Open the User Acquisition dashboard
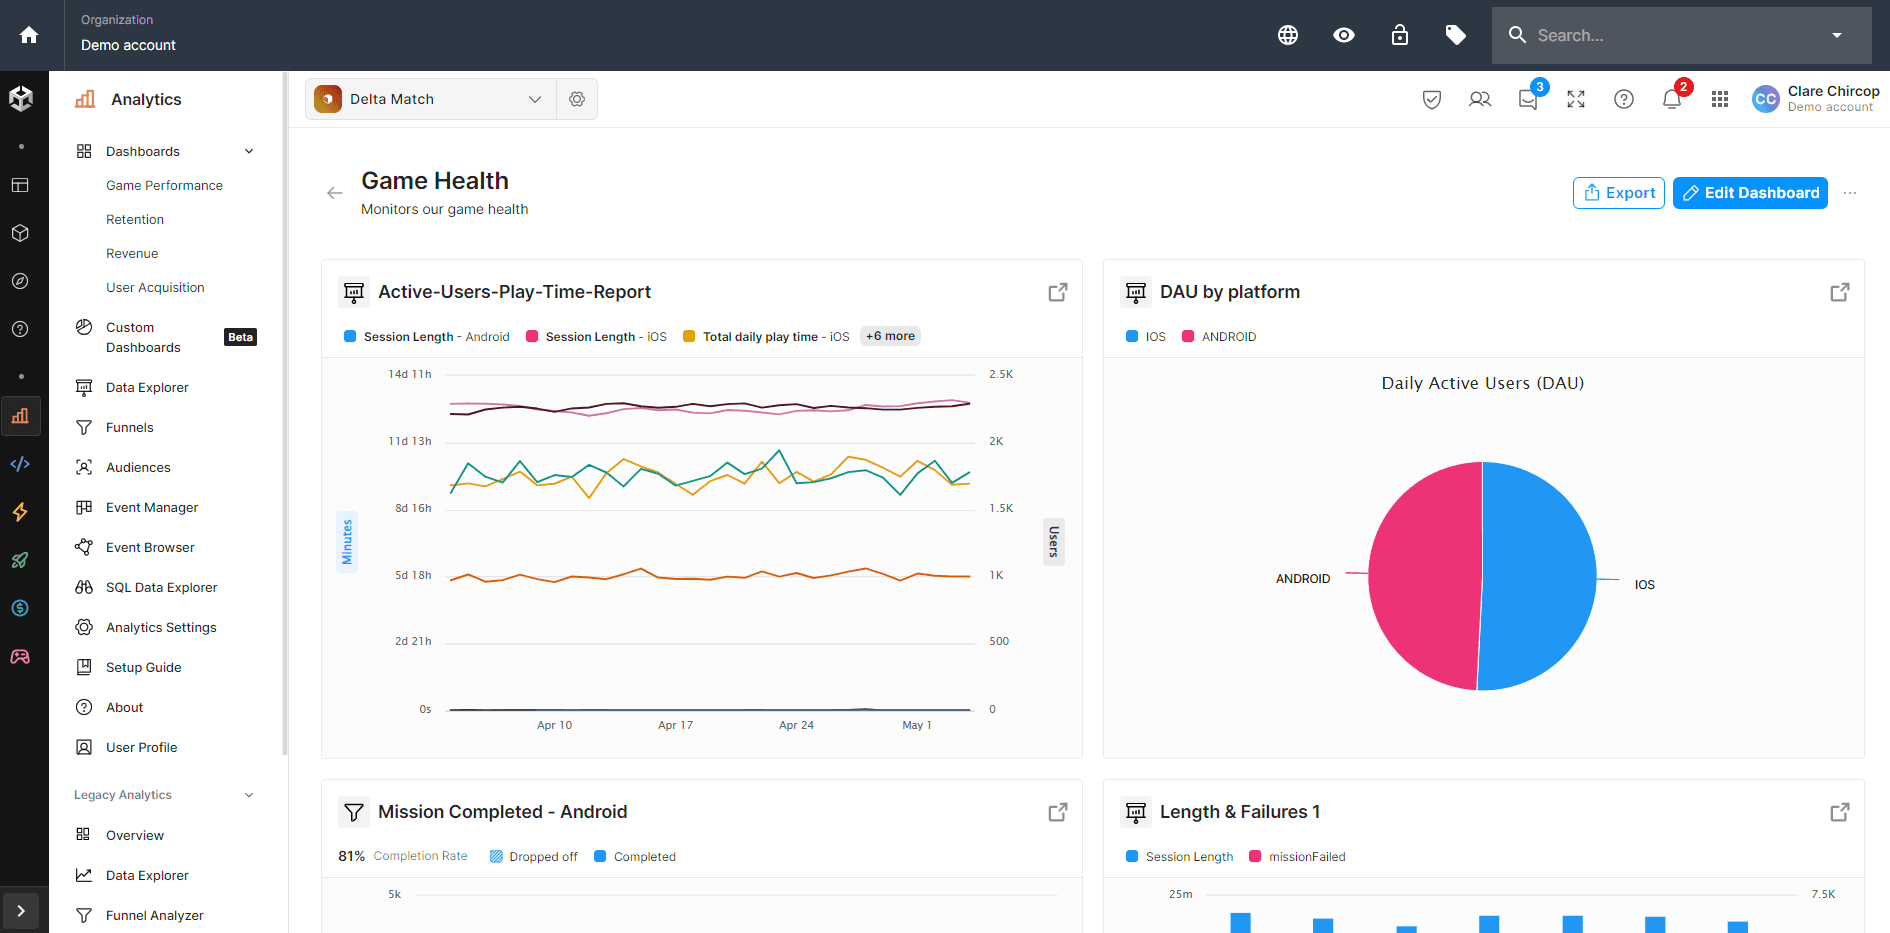This screenshot has height=933, width=1890. [155, 287]
